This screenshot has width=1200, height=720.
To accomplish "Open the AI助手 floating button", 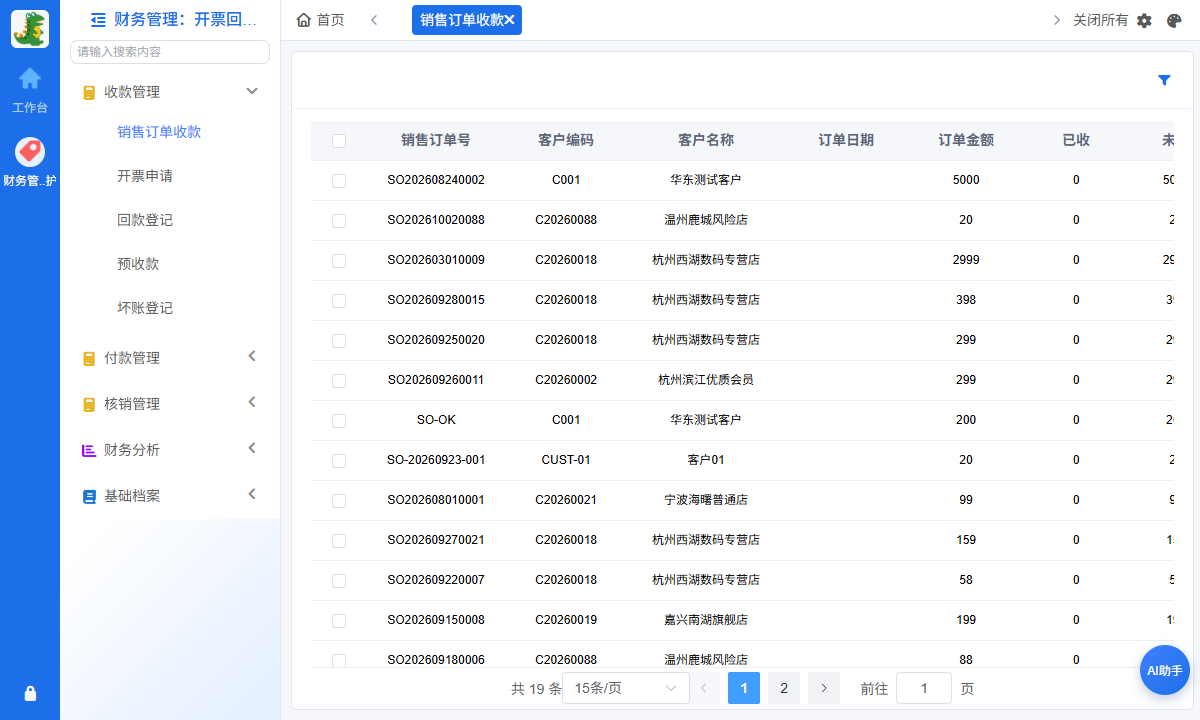I will click(x=1164, y=671).
